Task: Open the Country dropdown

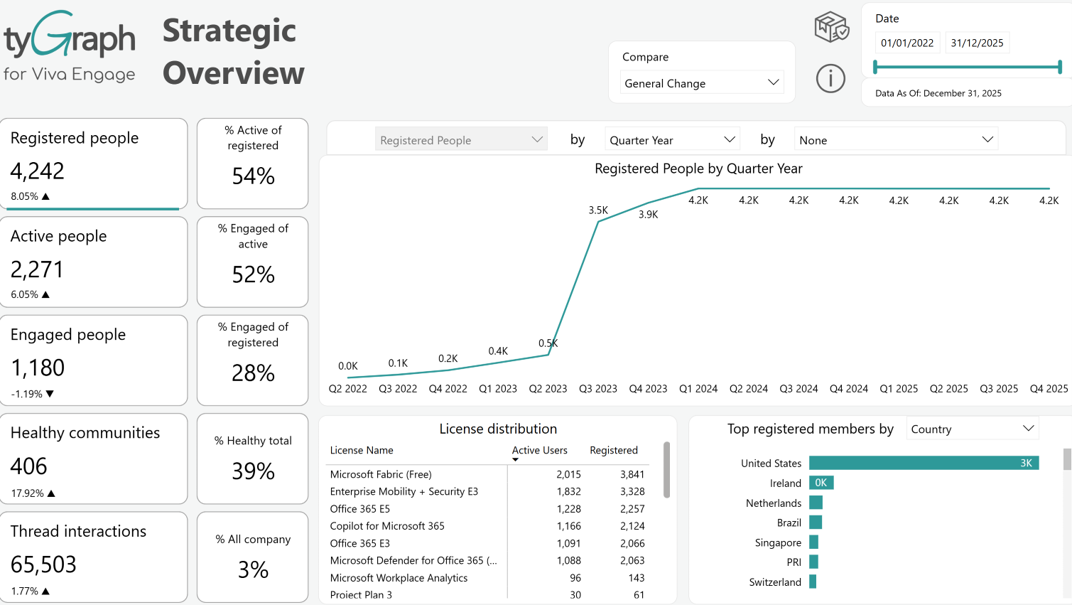Action: (x=972, y=429)
